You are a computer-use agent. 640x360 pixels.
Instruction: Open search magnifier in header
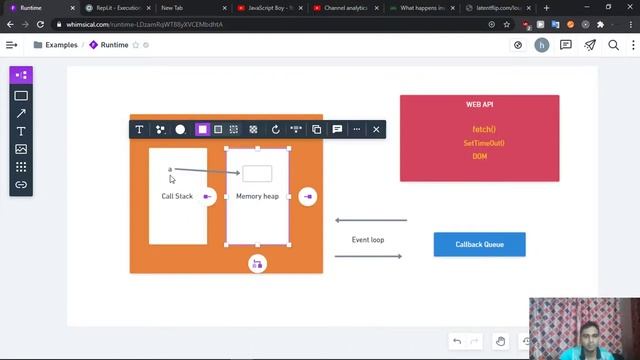pyautogui.click(x=613, y=45)
